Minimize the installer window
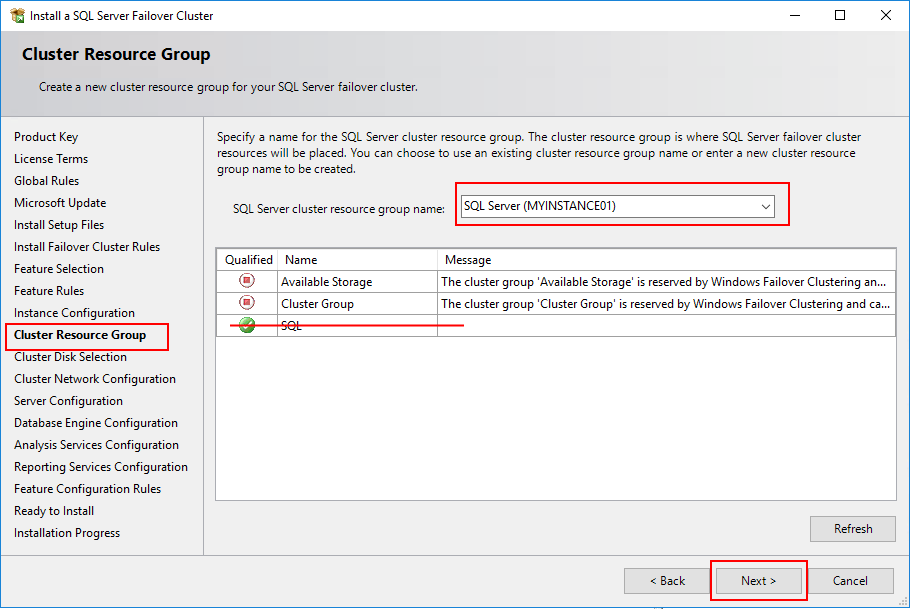The width and height of the screenshot is (910, 609). (795, 16)
